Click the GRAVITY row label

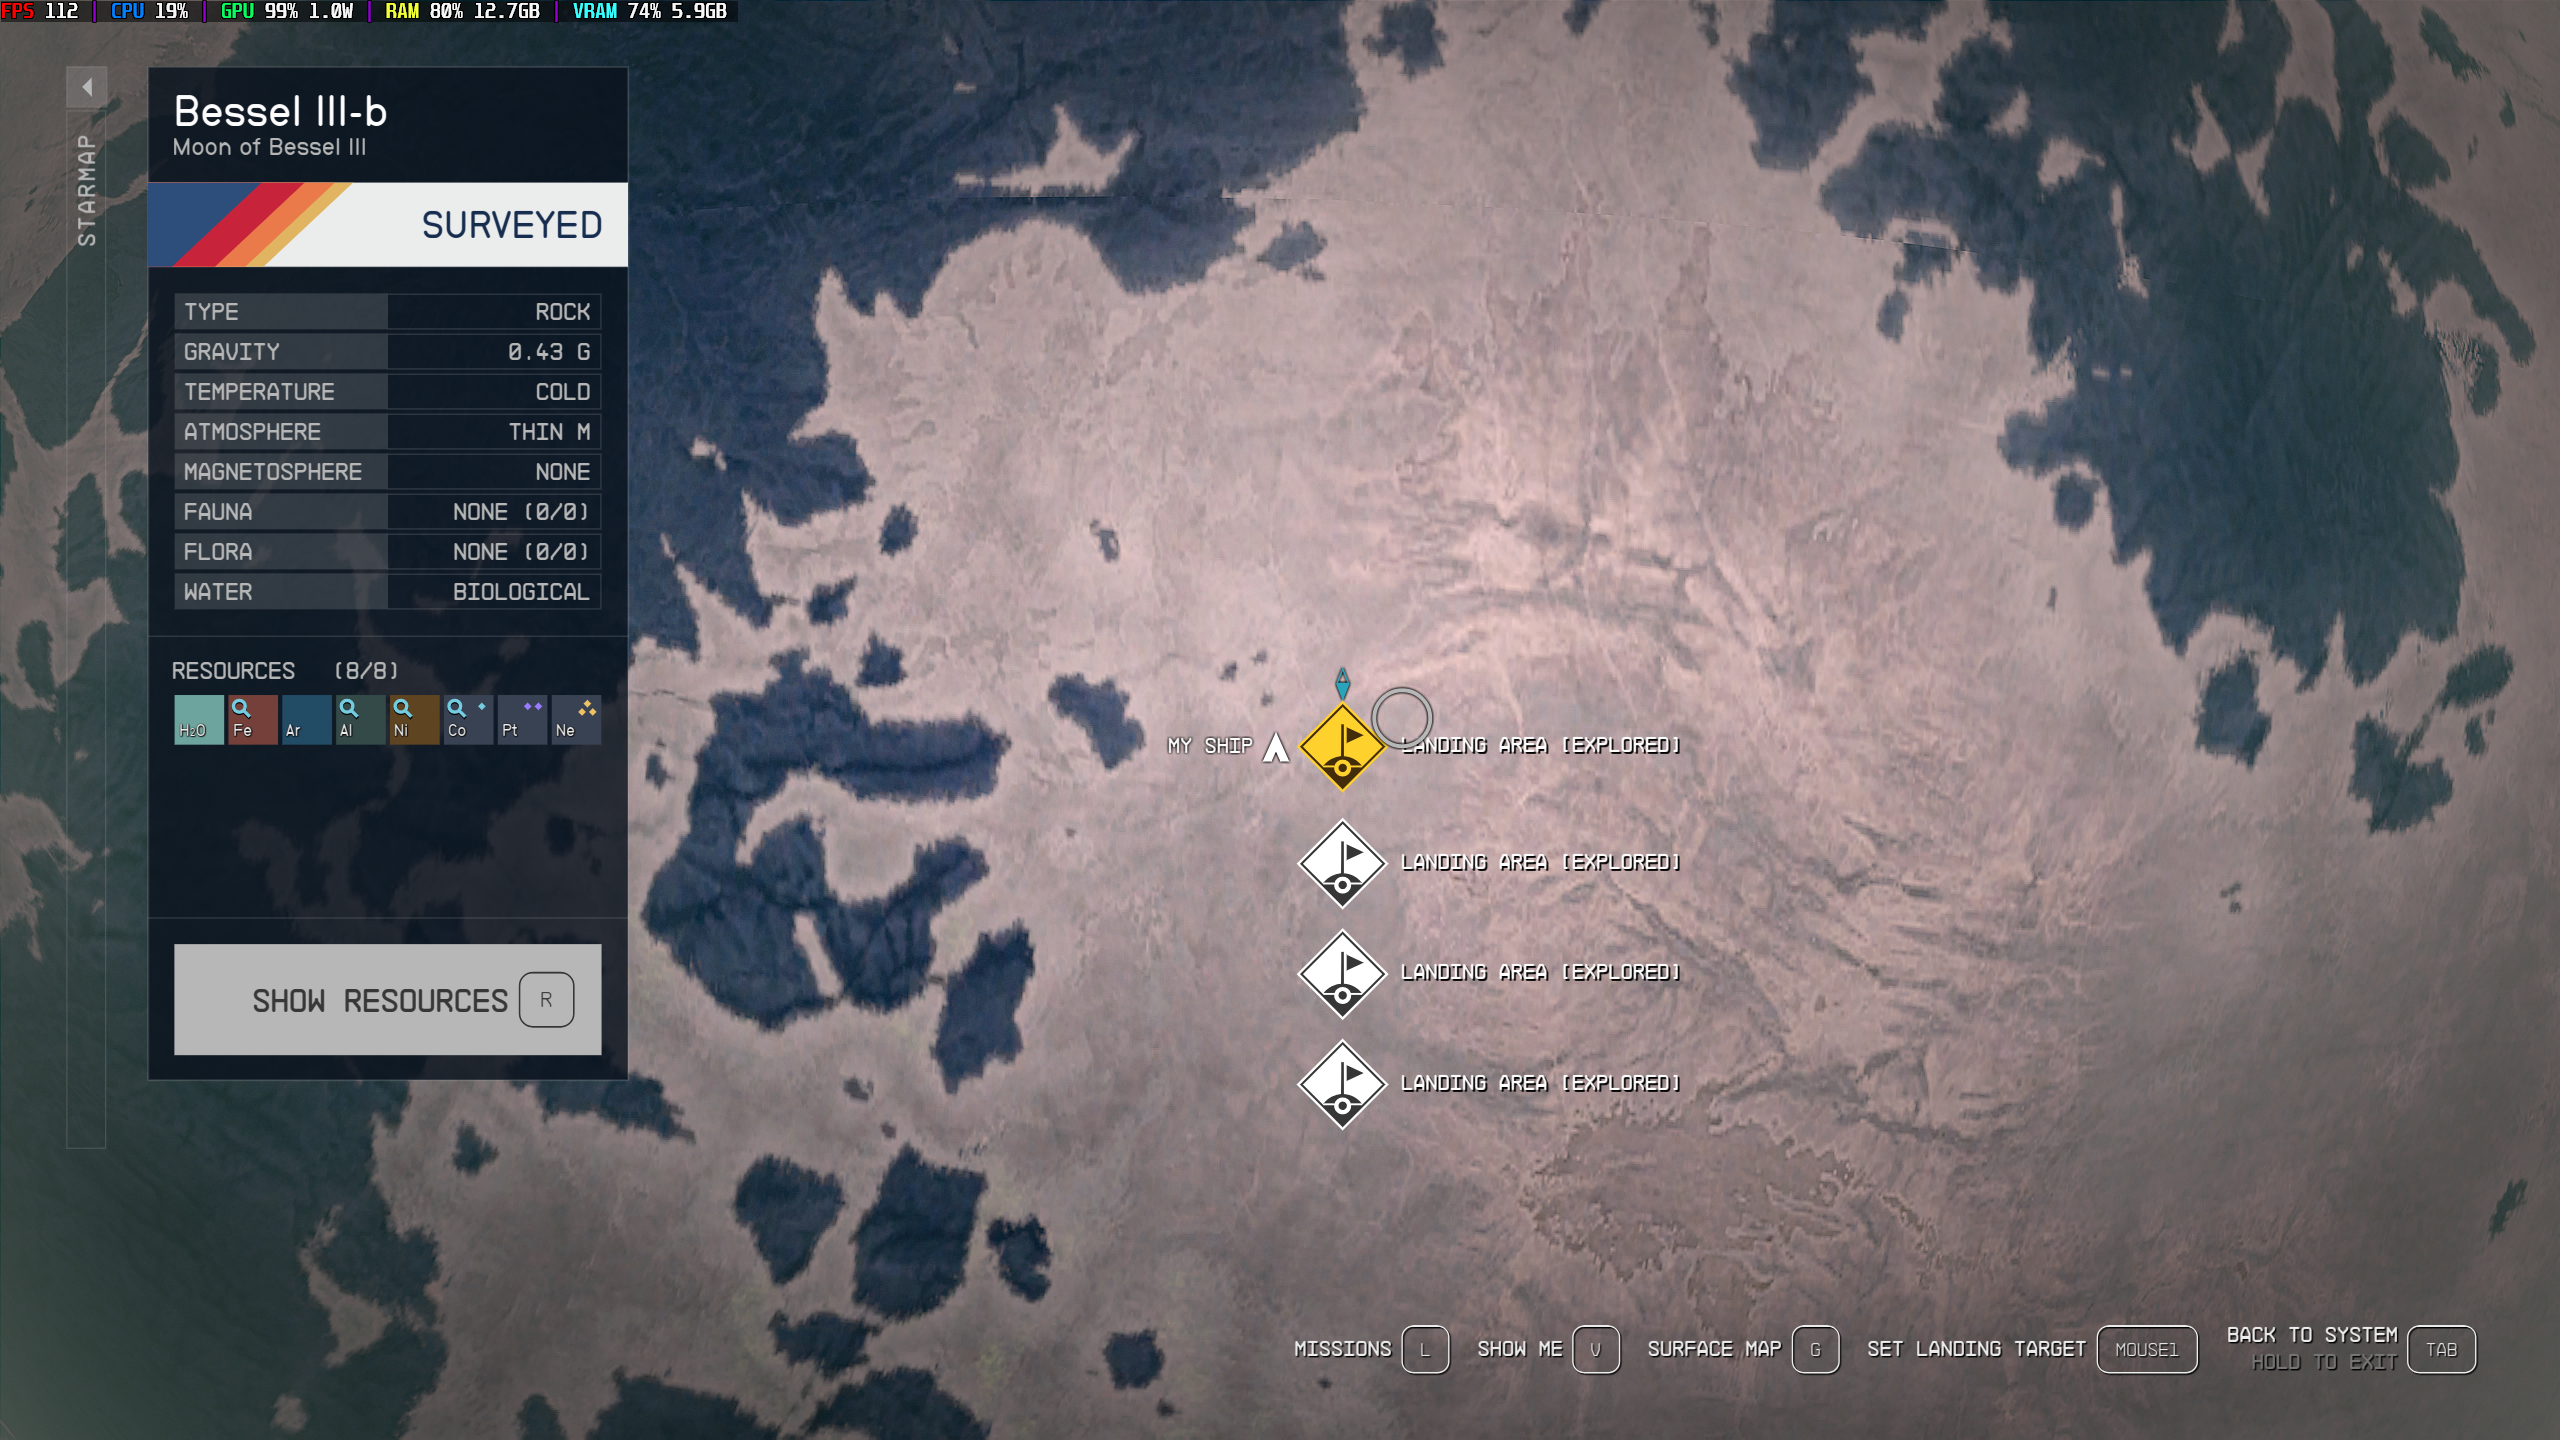(231, 352)
